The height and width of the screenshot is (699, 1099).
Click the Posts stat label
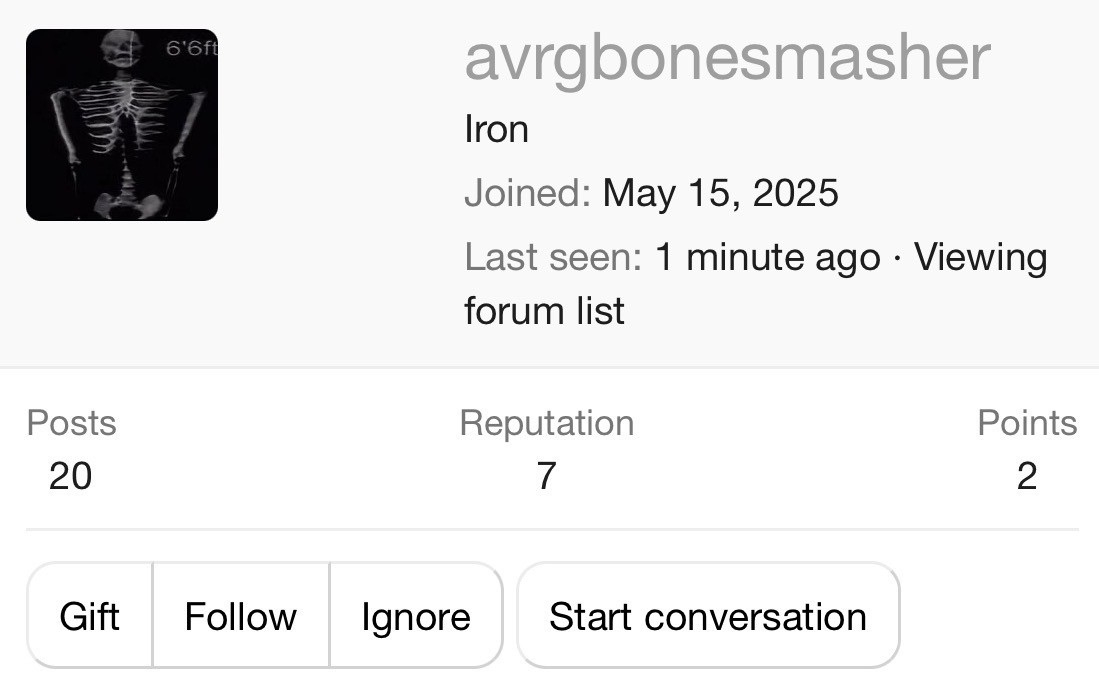71,423
